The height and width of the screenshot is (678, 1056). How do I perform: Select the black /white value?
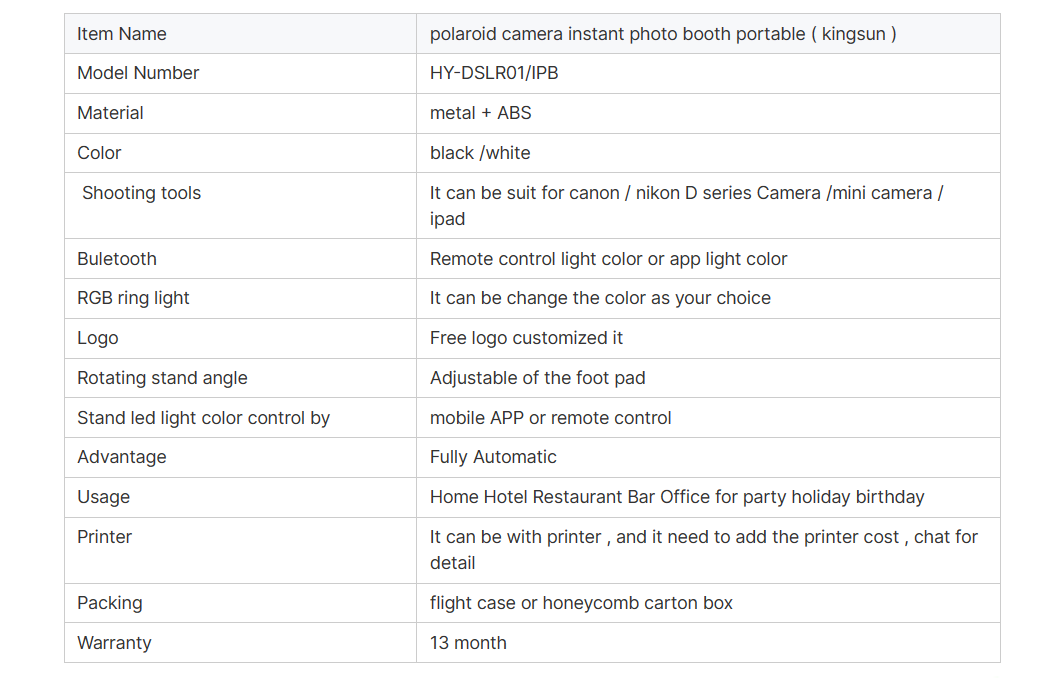[x=480, y=153]
